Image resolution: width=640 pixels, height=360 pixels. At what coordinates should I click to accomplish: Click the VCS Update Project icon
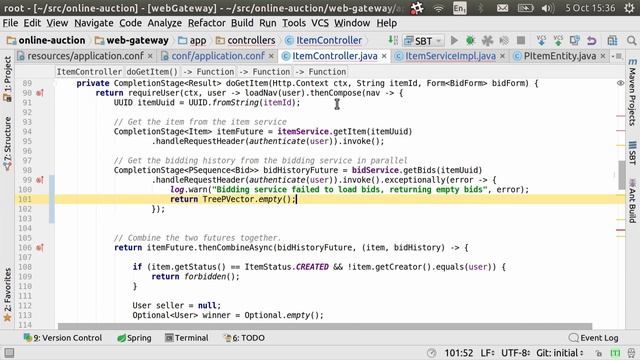541,40
